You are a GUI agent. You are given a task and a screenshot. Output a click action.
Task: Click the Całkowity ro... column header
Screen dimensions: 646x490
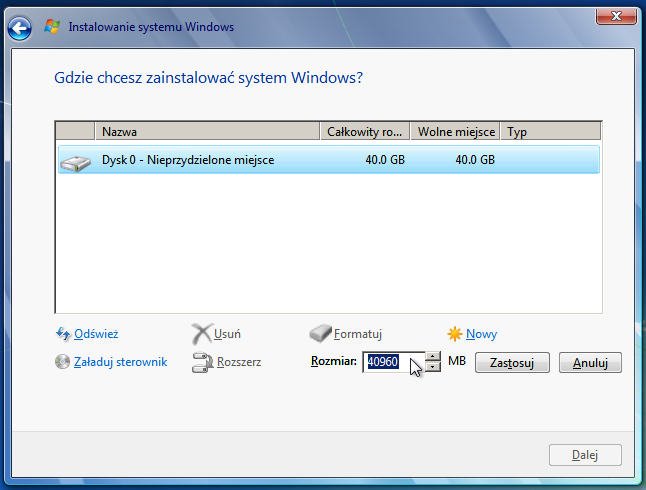(x=365, y=131)
